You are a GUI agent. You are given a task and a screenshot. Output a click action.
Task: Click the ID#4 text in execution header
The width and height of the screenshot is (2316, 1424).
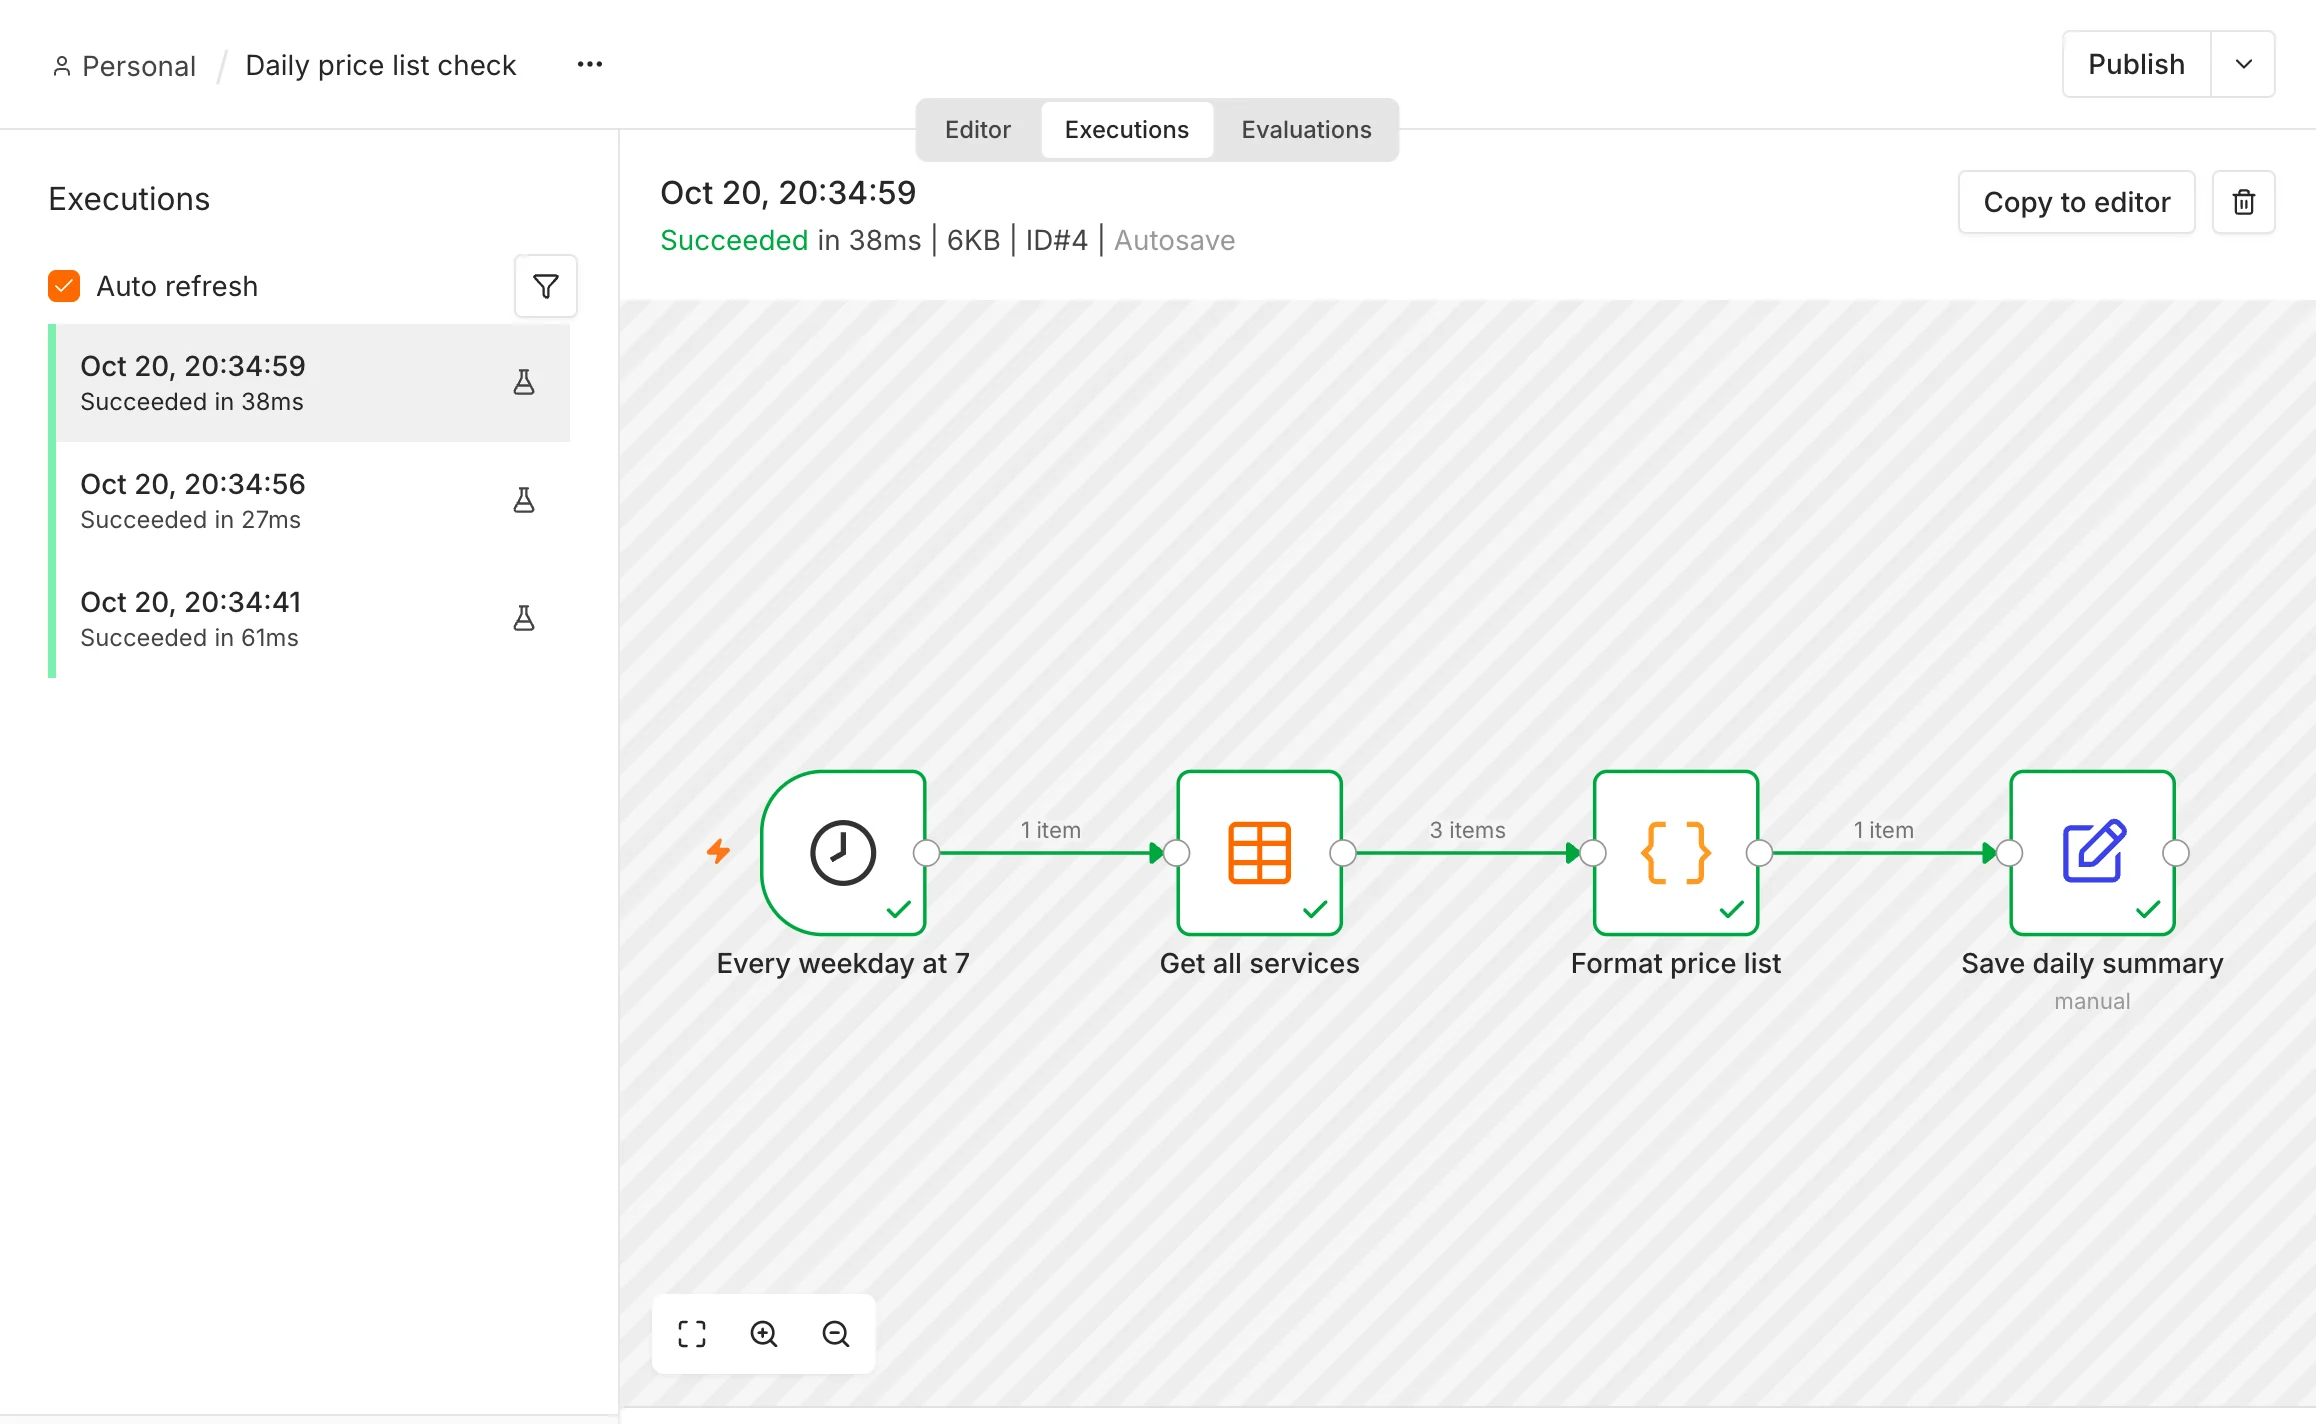tap(1056, 241)
